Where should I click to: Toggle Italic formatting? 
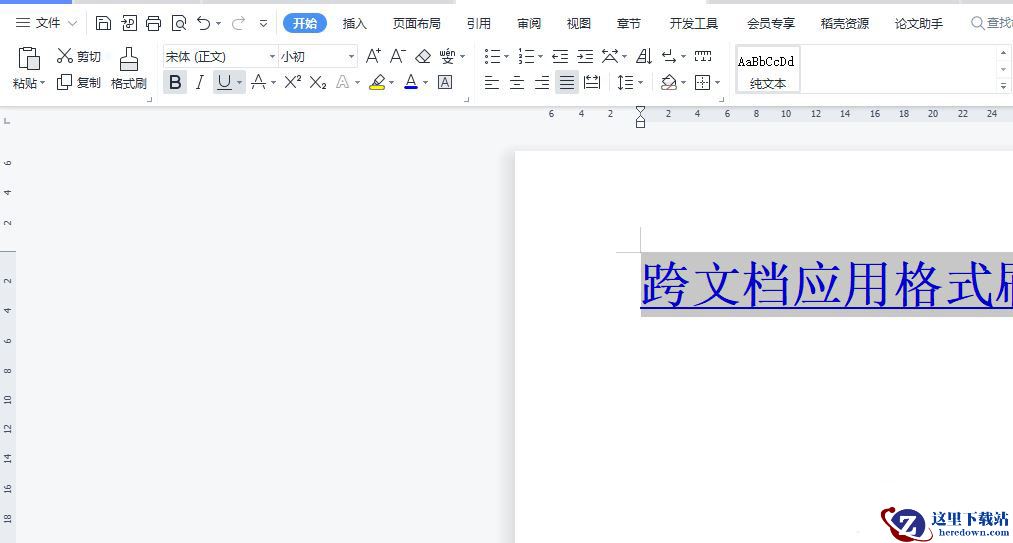point(200,82)
